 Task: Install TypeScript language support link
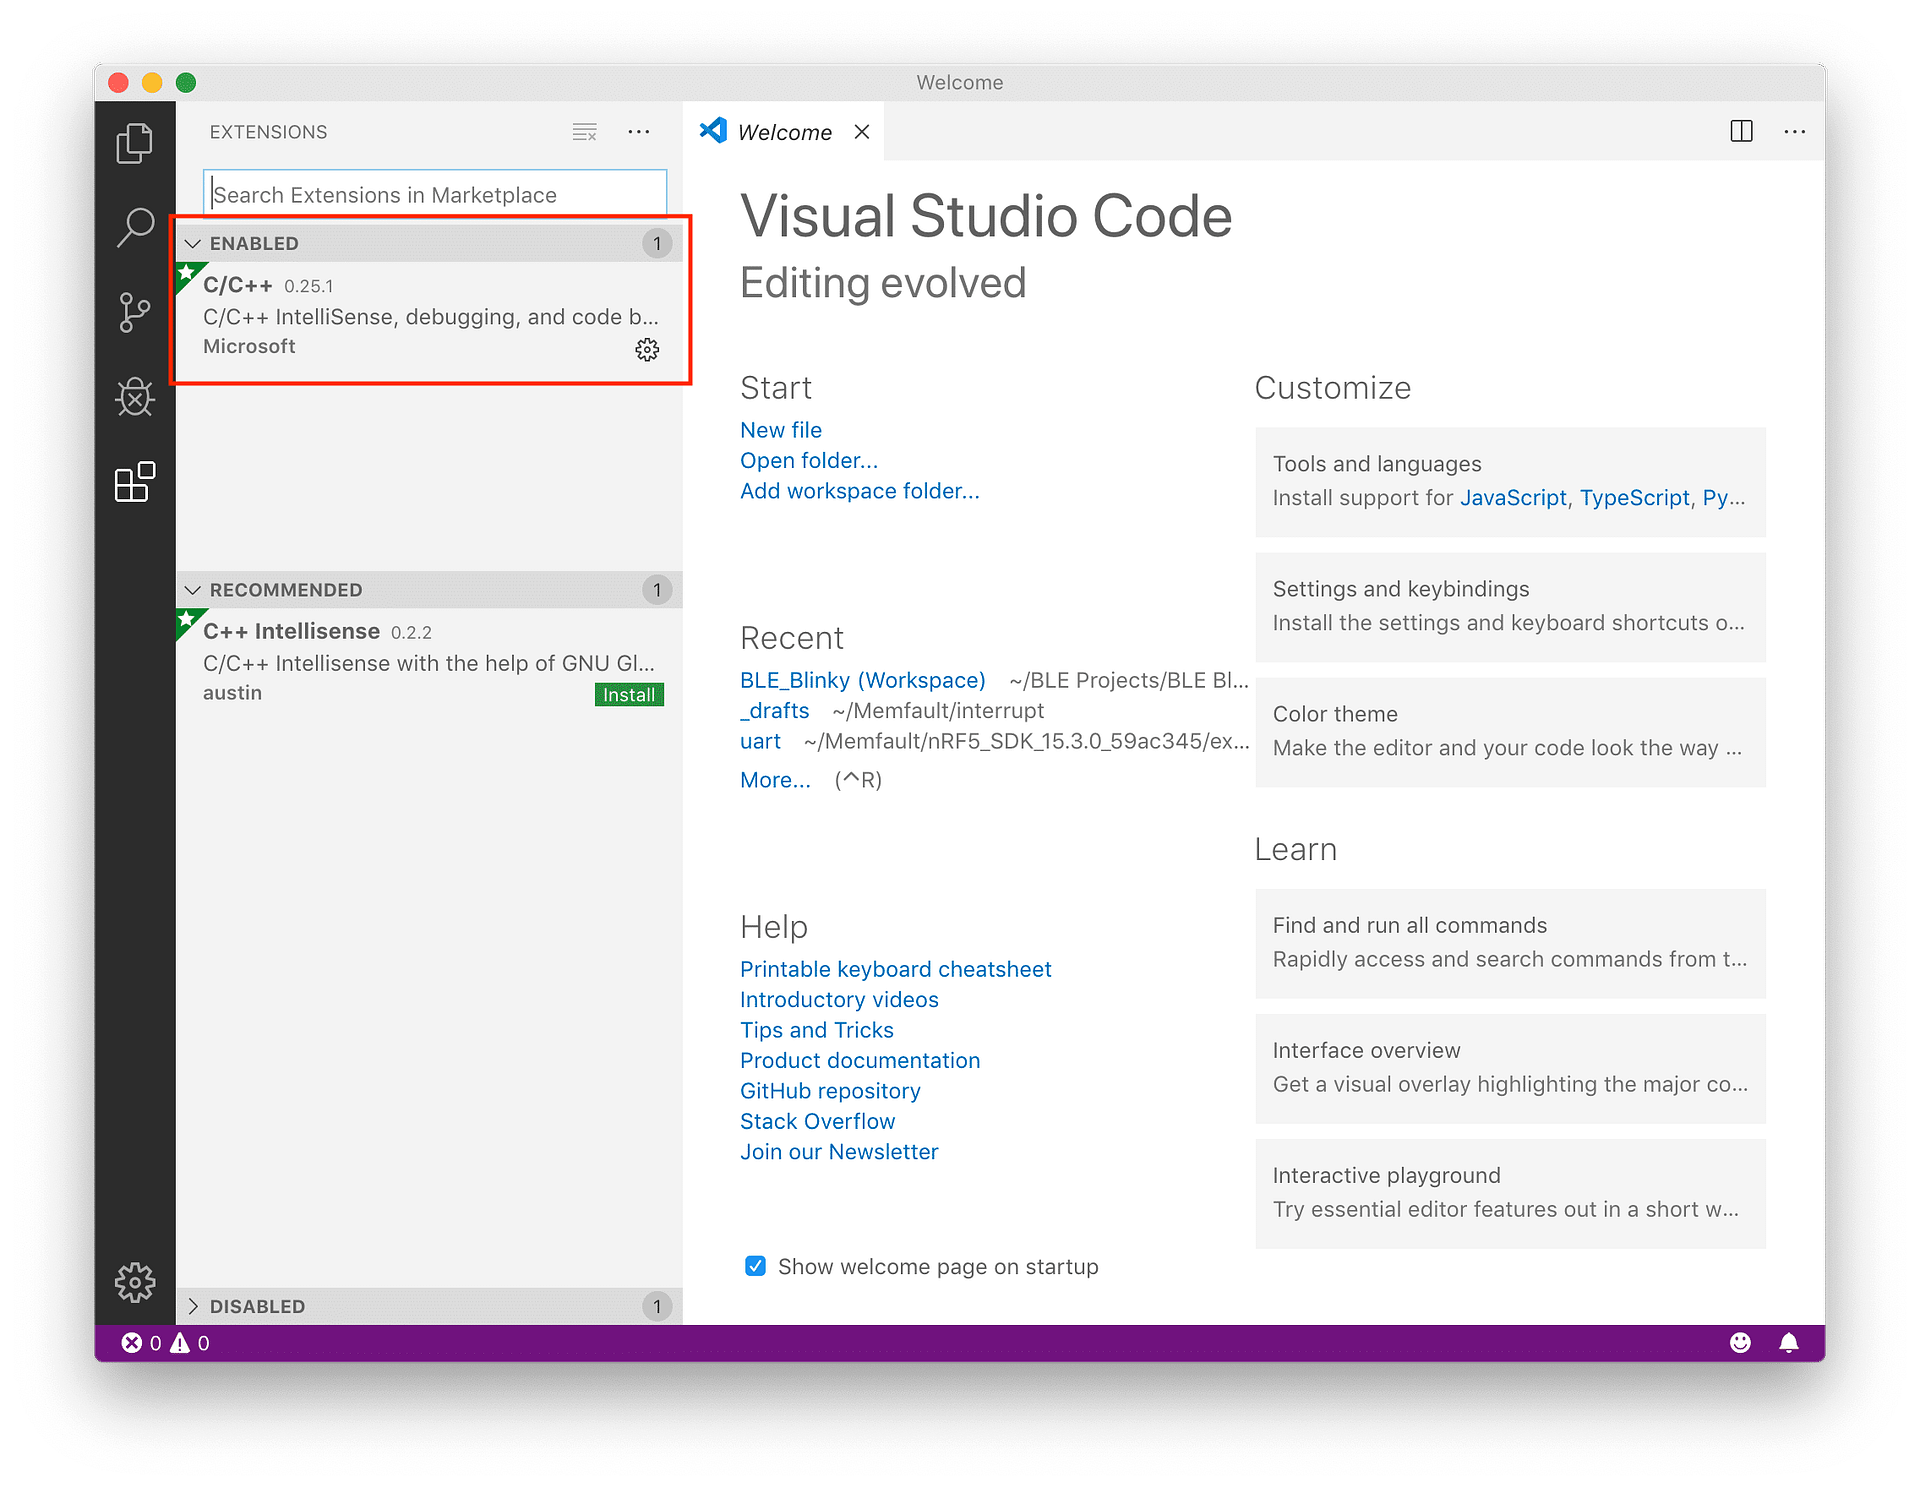pos(1635,498)
